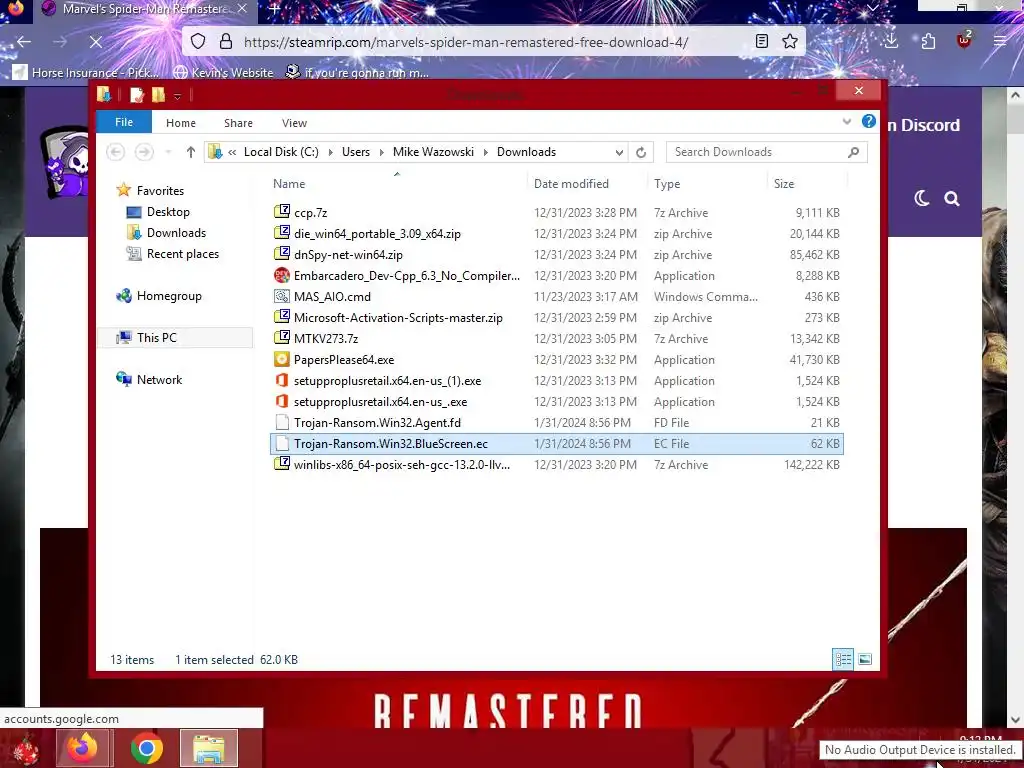The image size is (1024, 768).
Task: Open recent locations dropdown arrow
Action: [x=168, y=152]
